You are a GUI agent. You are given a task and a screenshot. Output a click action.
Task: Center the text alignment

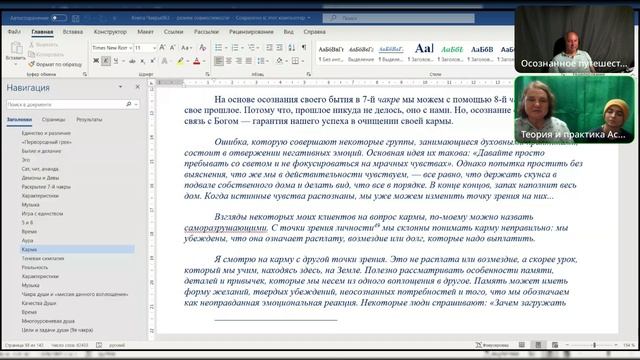coord(229,61)
